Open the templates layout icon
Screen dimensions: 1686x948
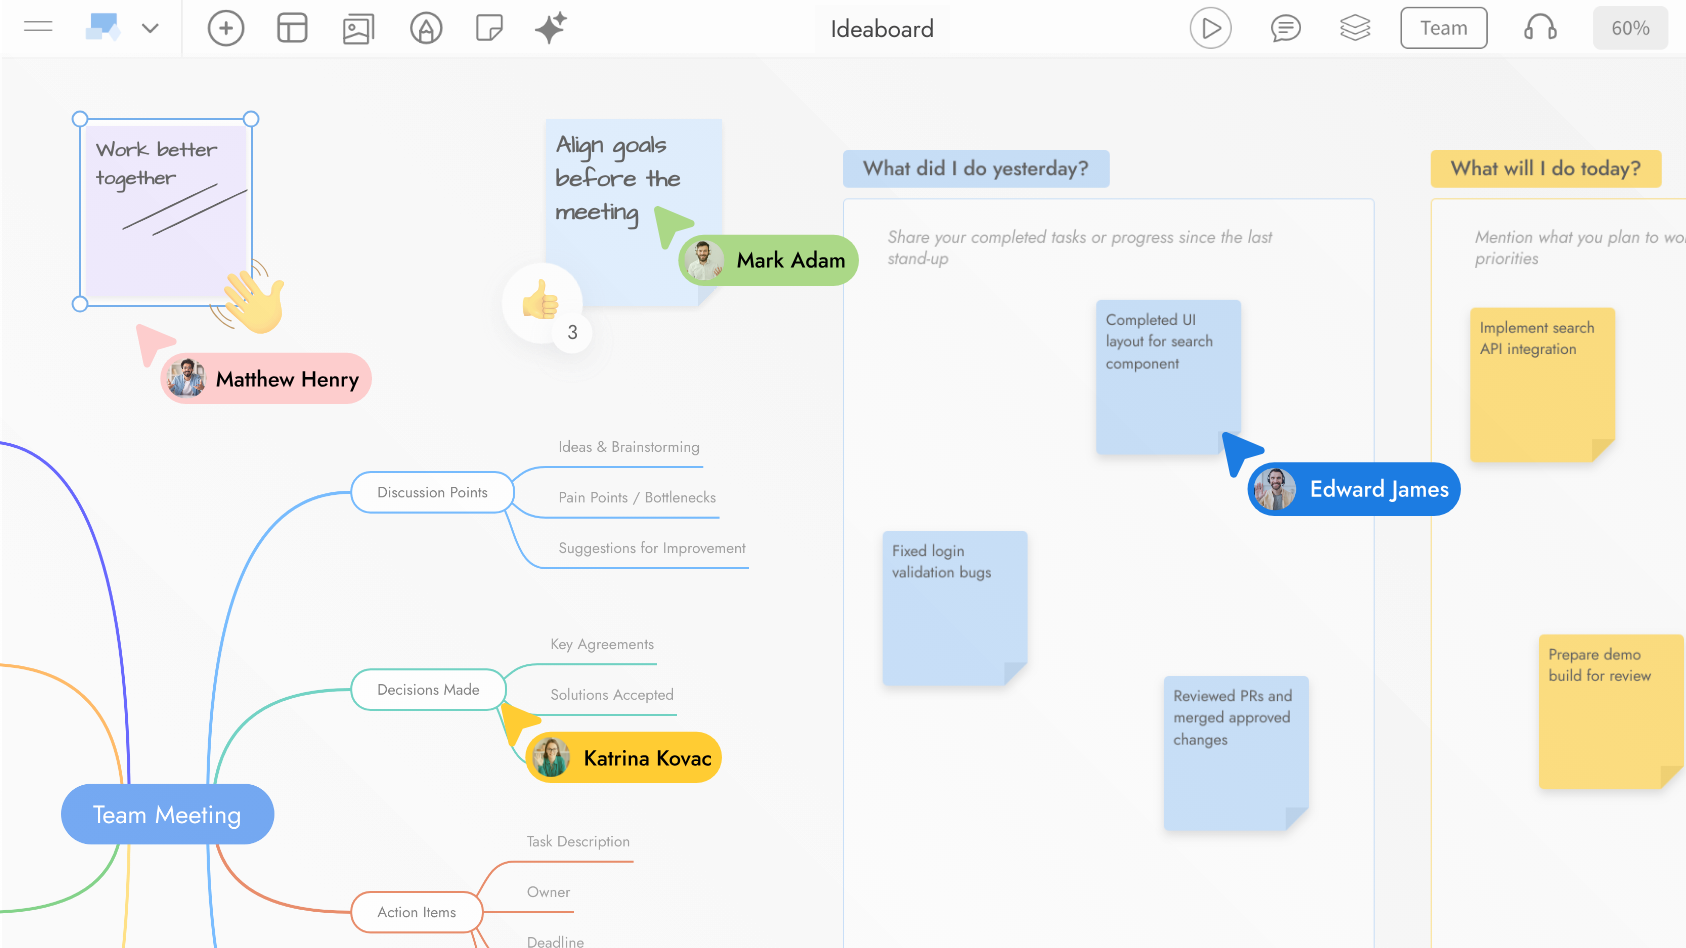[x=292, y=28]
